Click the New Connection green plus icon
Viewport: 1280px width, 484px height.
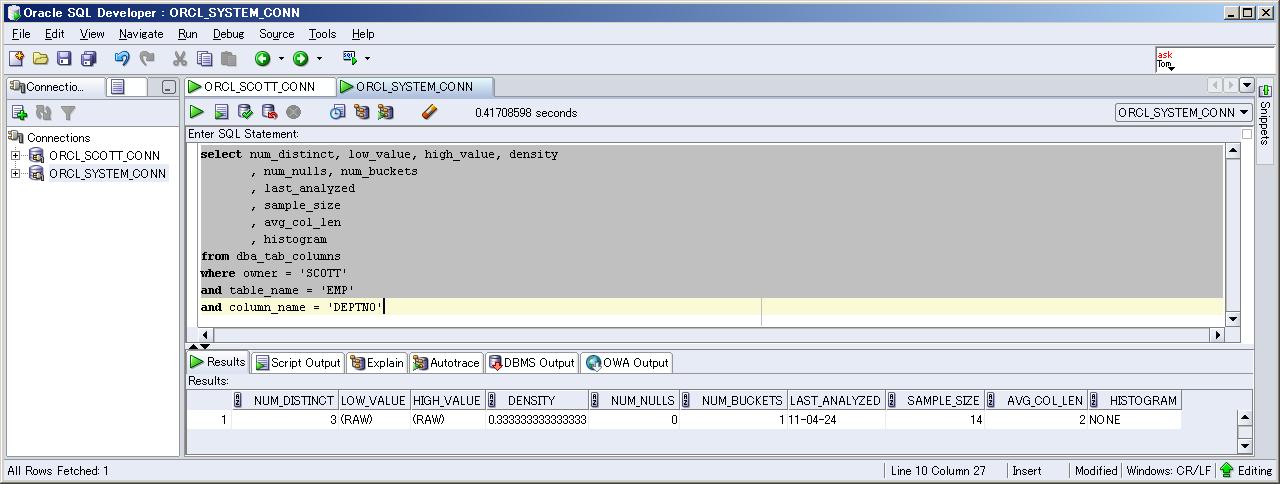[x=19, y=113]
